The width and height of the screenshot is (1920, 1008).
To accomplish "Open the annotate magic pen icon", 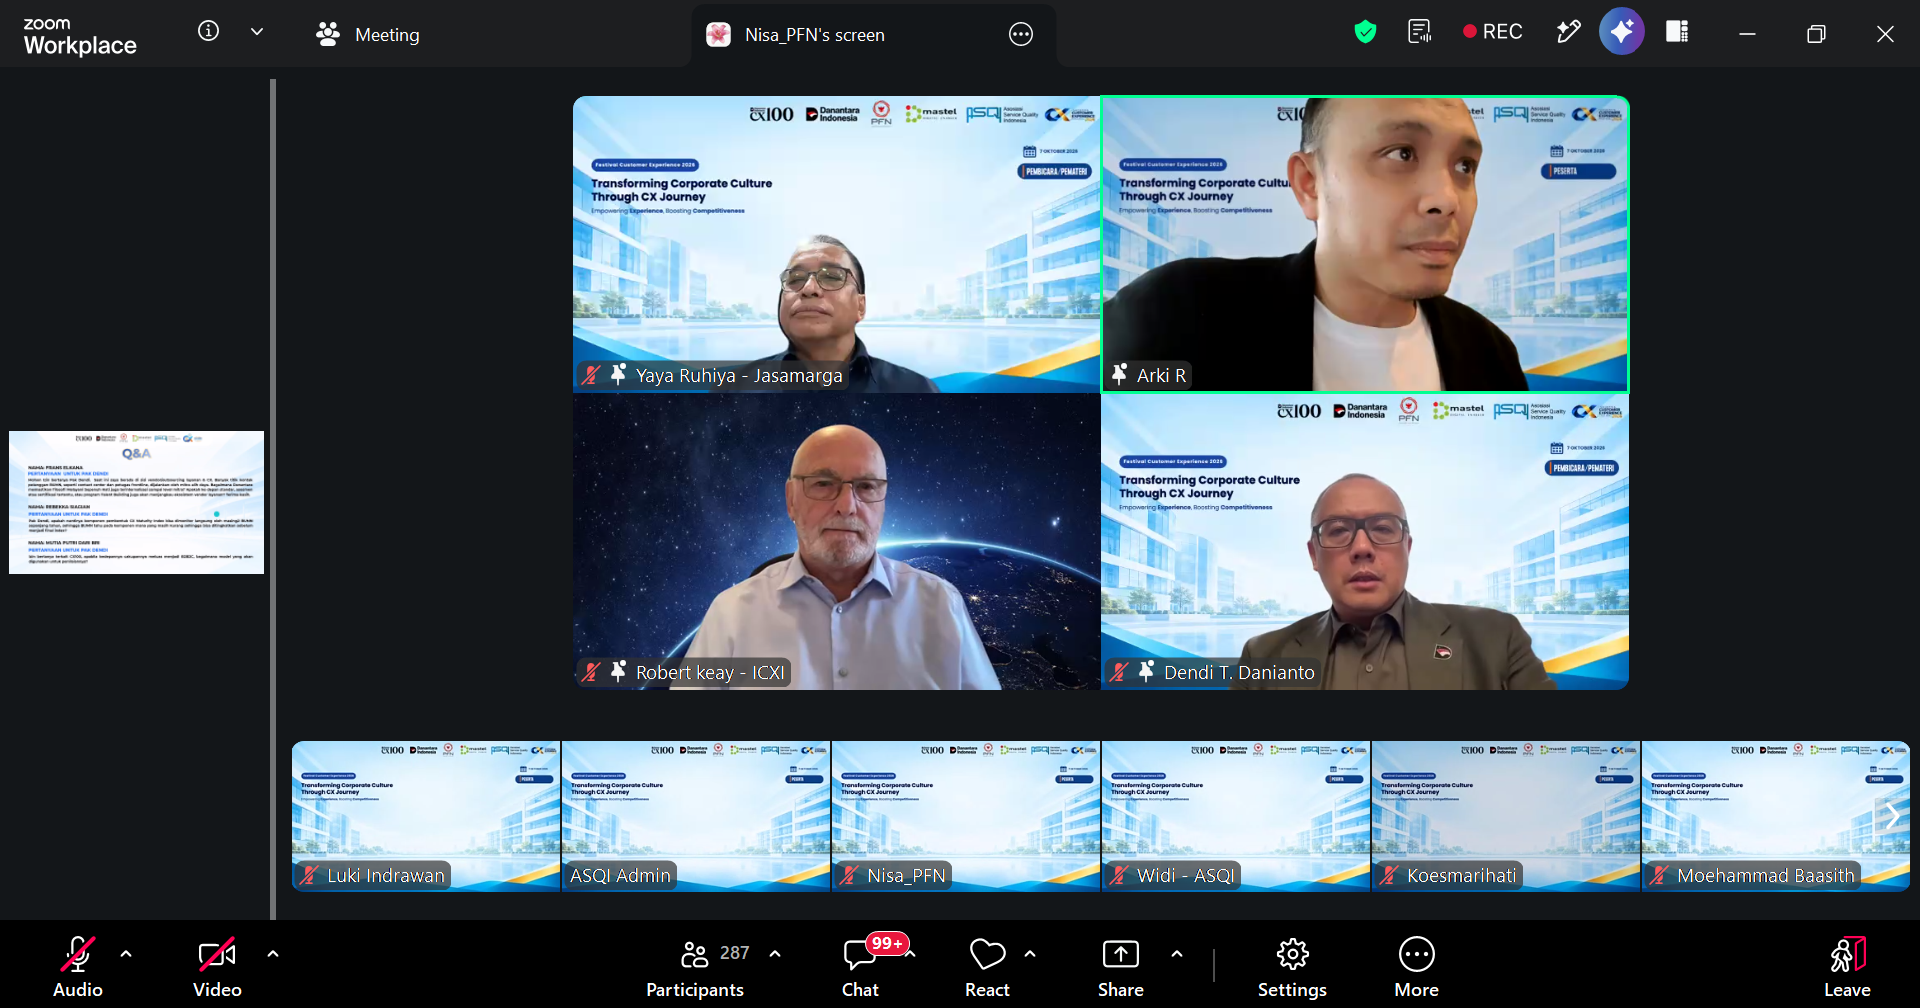I will tap(1568, 32).
